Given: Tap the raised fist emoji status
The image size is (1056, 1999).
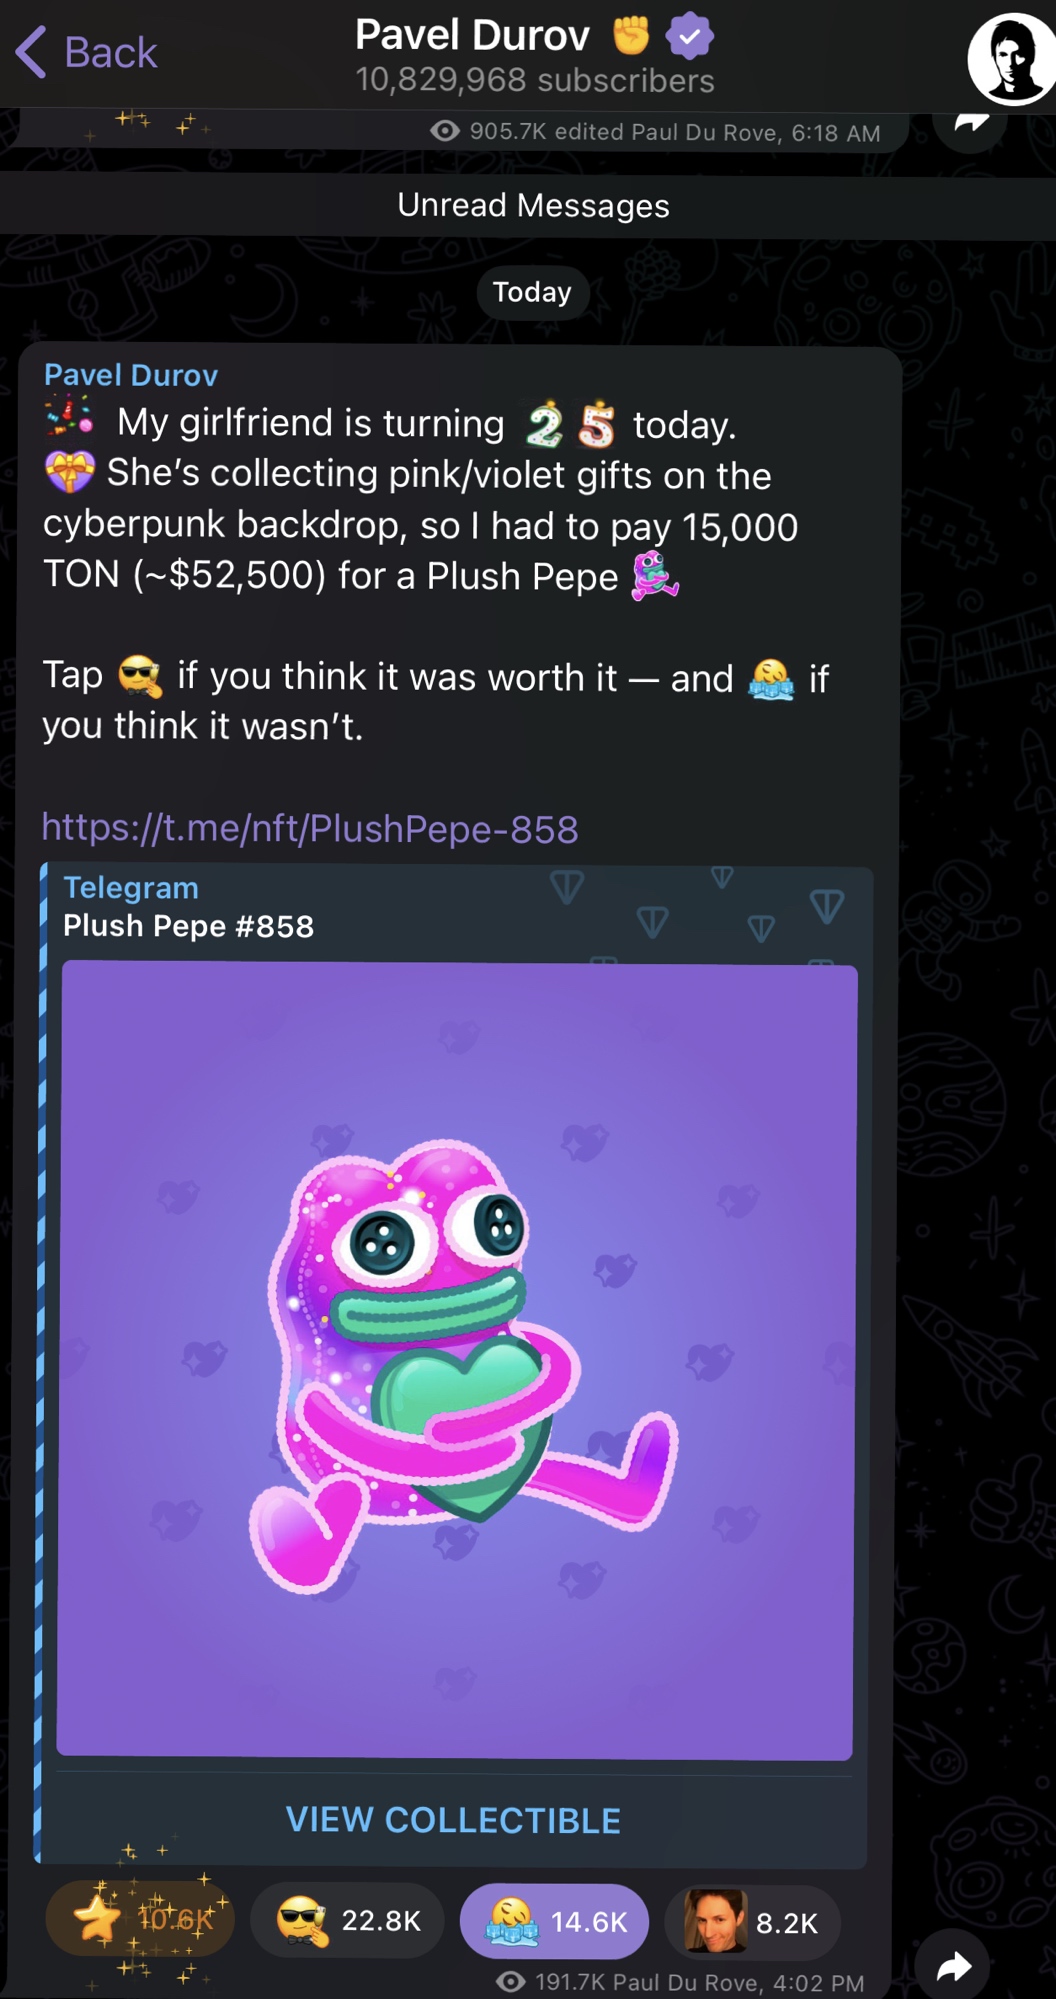Looking at the screenshot, I should (x=631, y=35).
